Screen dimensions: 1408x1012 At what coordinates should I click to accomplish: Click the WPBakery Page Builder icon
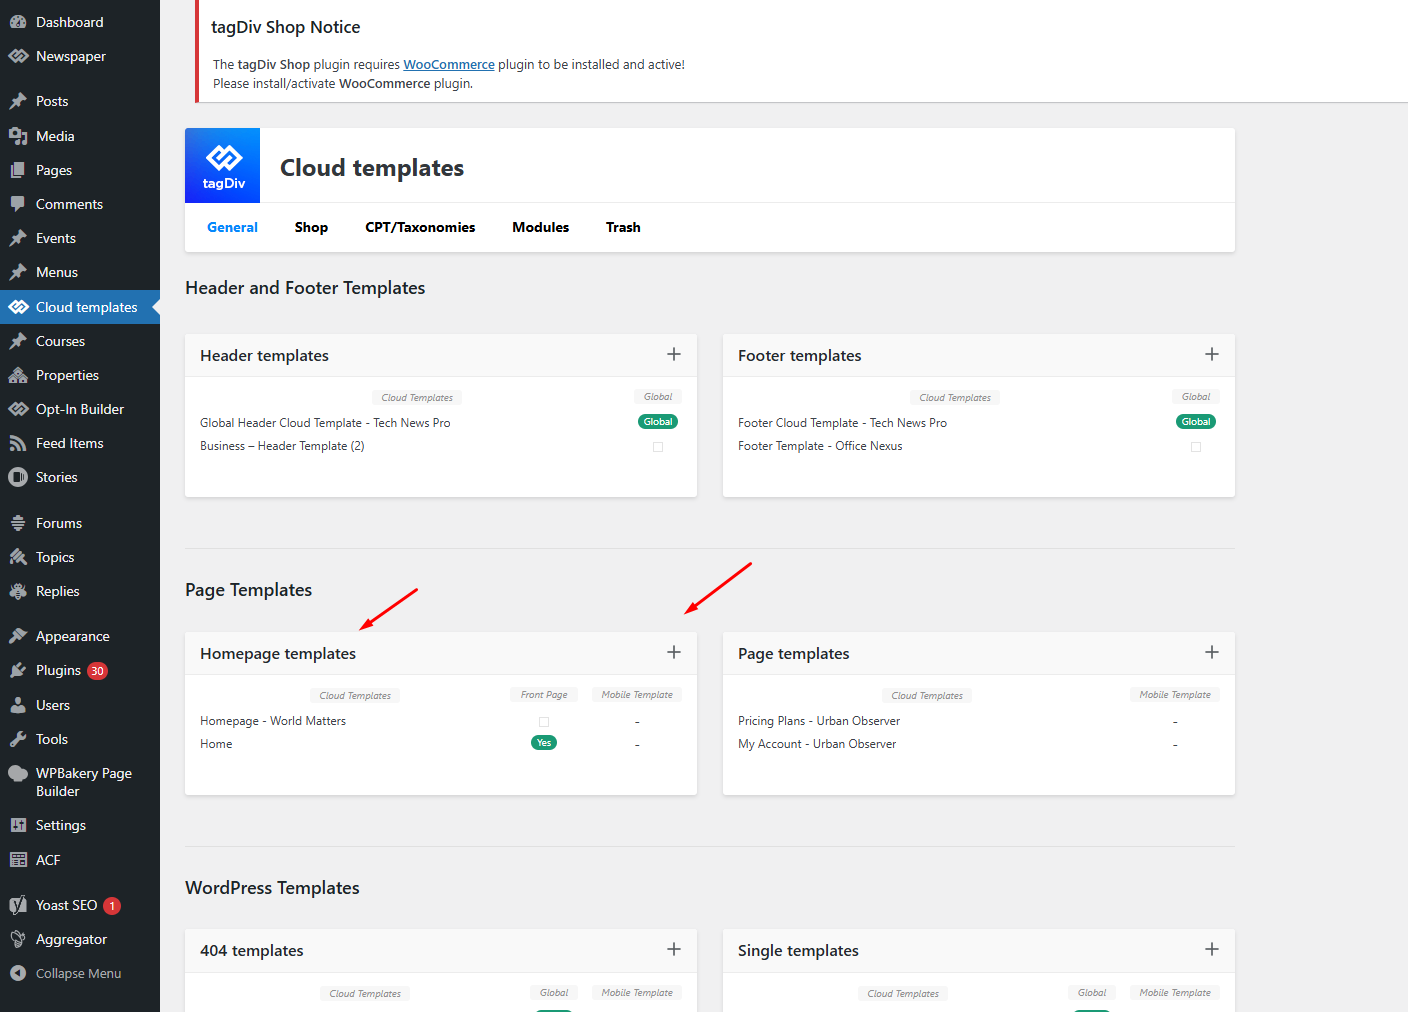point(18,773)
